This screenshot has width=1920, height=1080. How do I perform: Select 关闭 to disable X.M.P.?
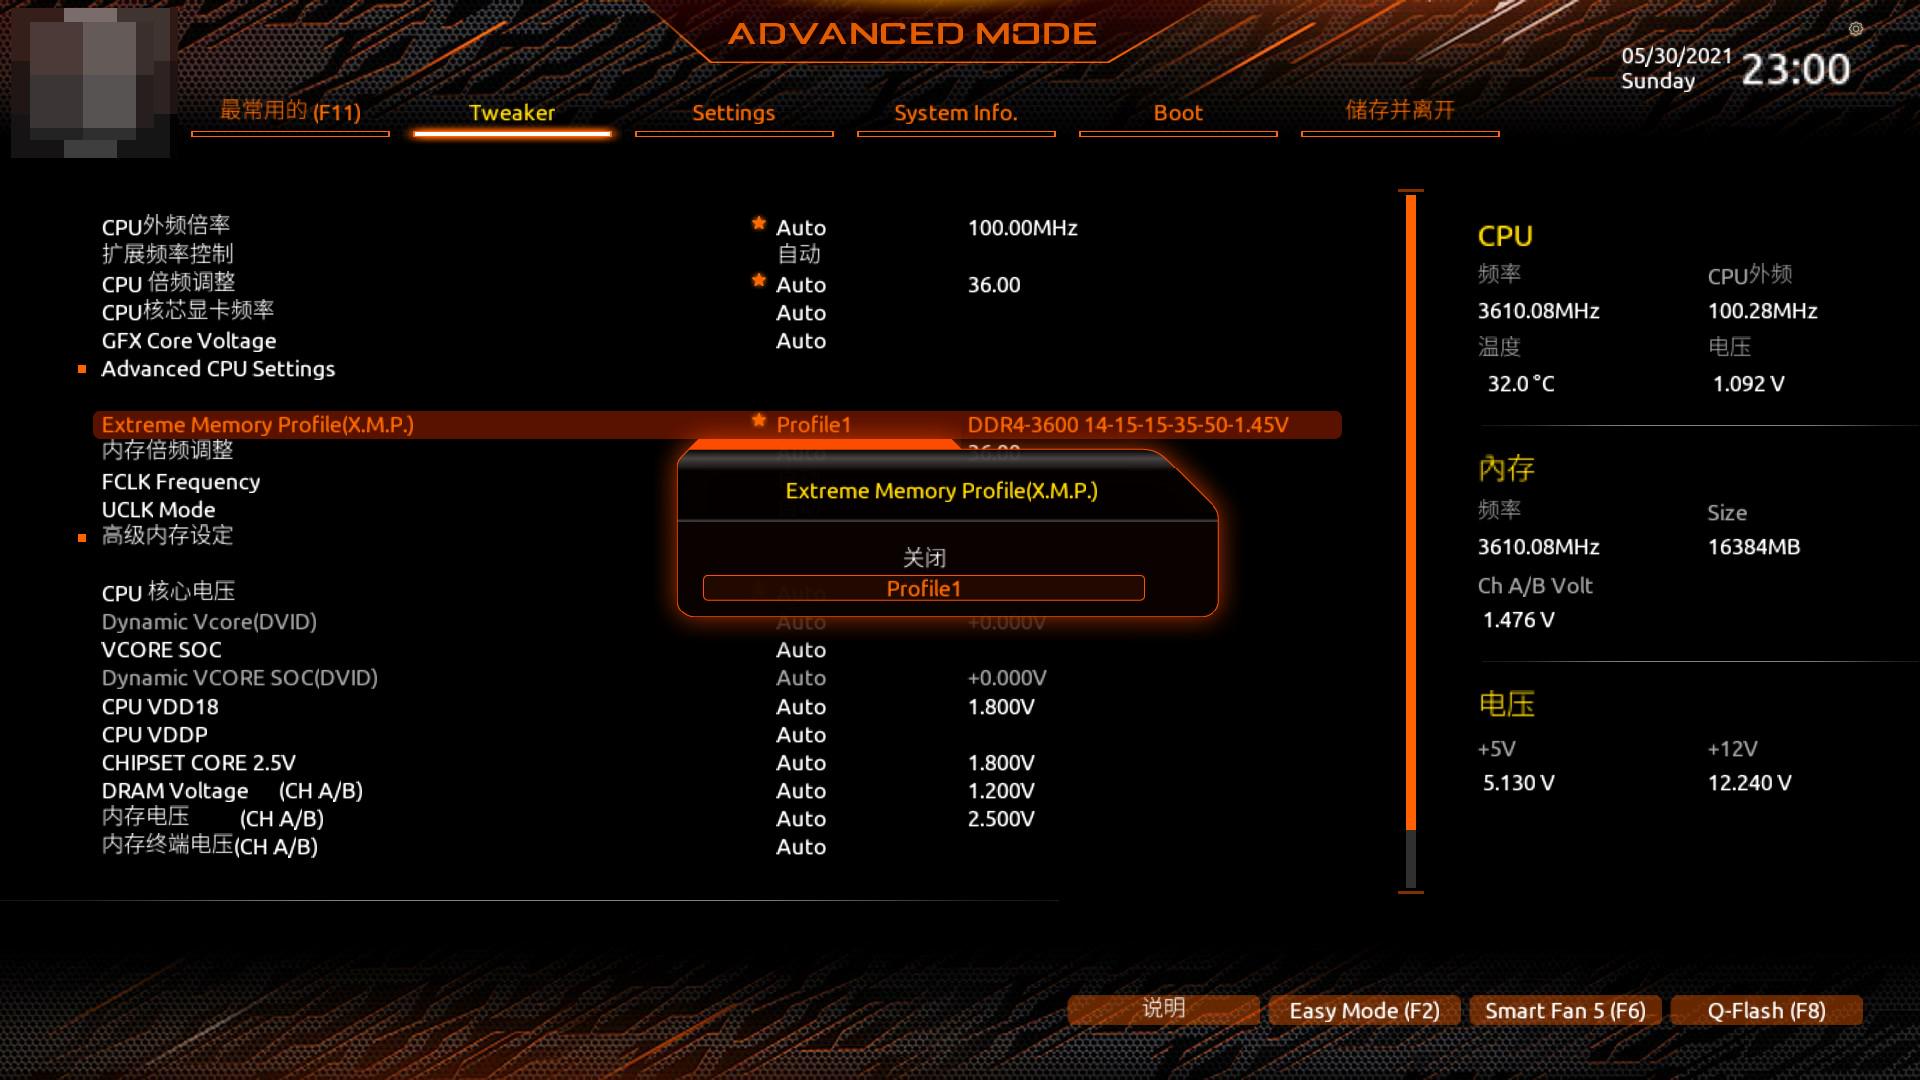click(x=923, y=556)
